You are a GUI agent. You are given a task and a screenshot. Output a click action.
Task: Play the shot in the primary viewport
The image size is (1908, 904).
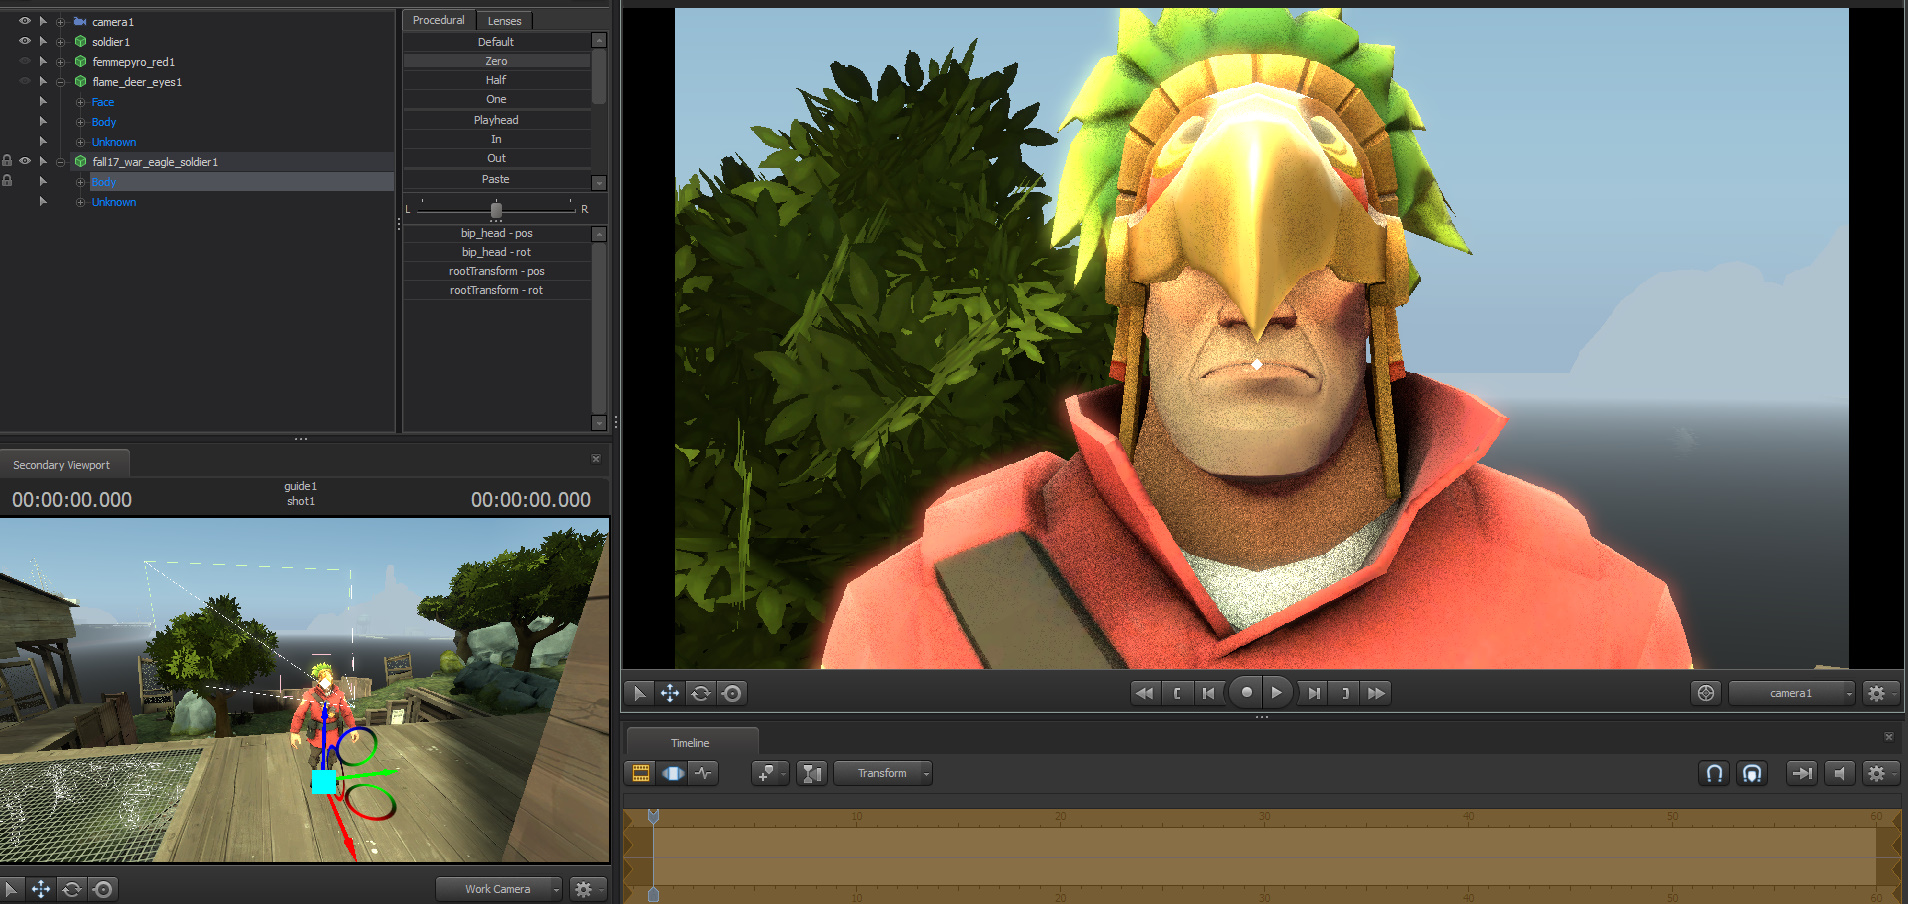pos(1277,692)
